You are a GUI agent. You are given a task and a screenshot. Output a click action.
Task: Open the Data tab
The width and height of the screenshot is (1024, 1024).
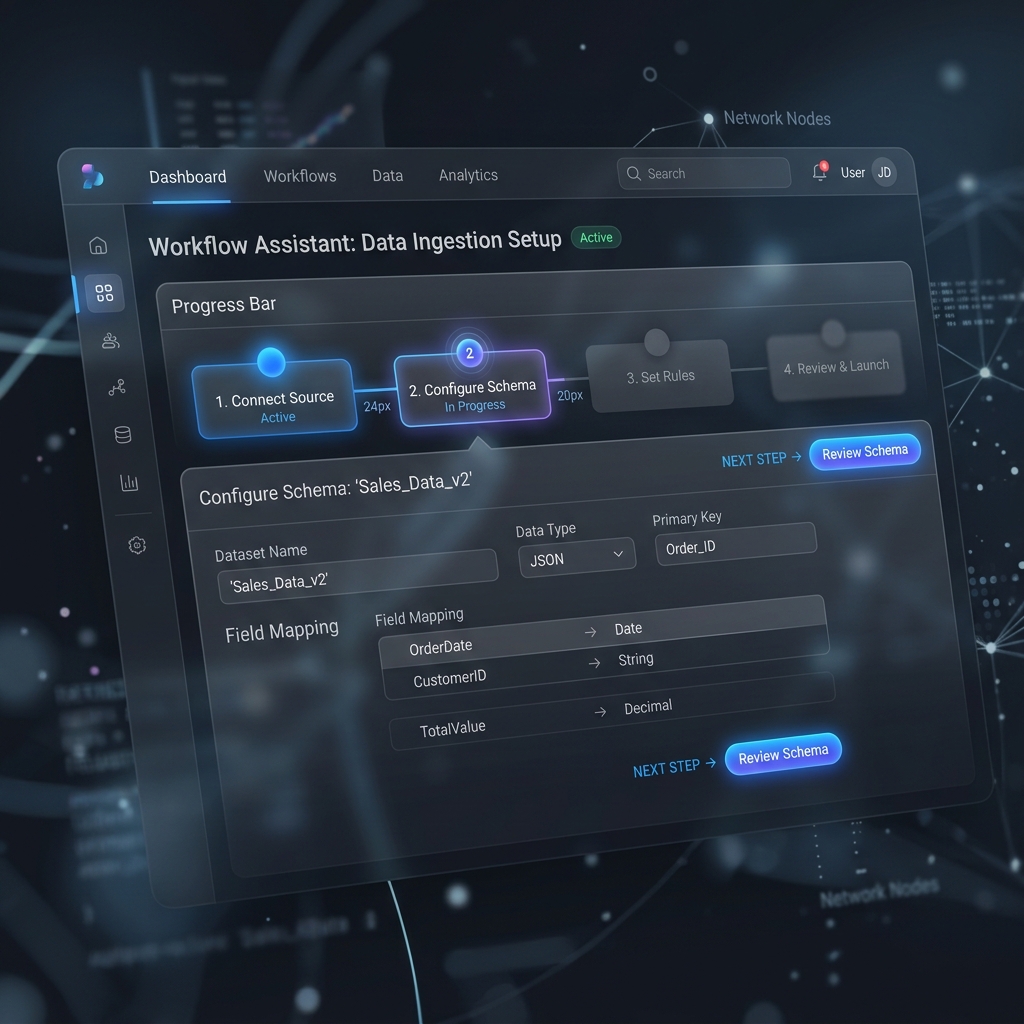click(387, 176)
